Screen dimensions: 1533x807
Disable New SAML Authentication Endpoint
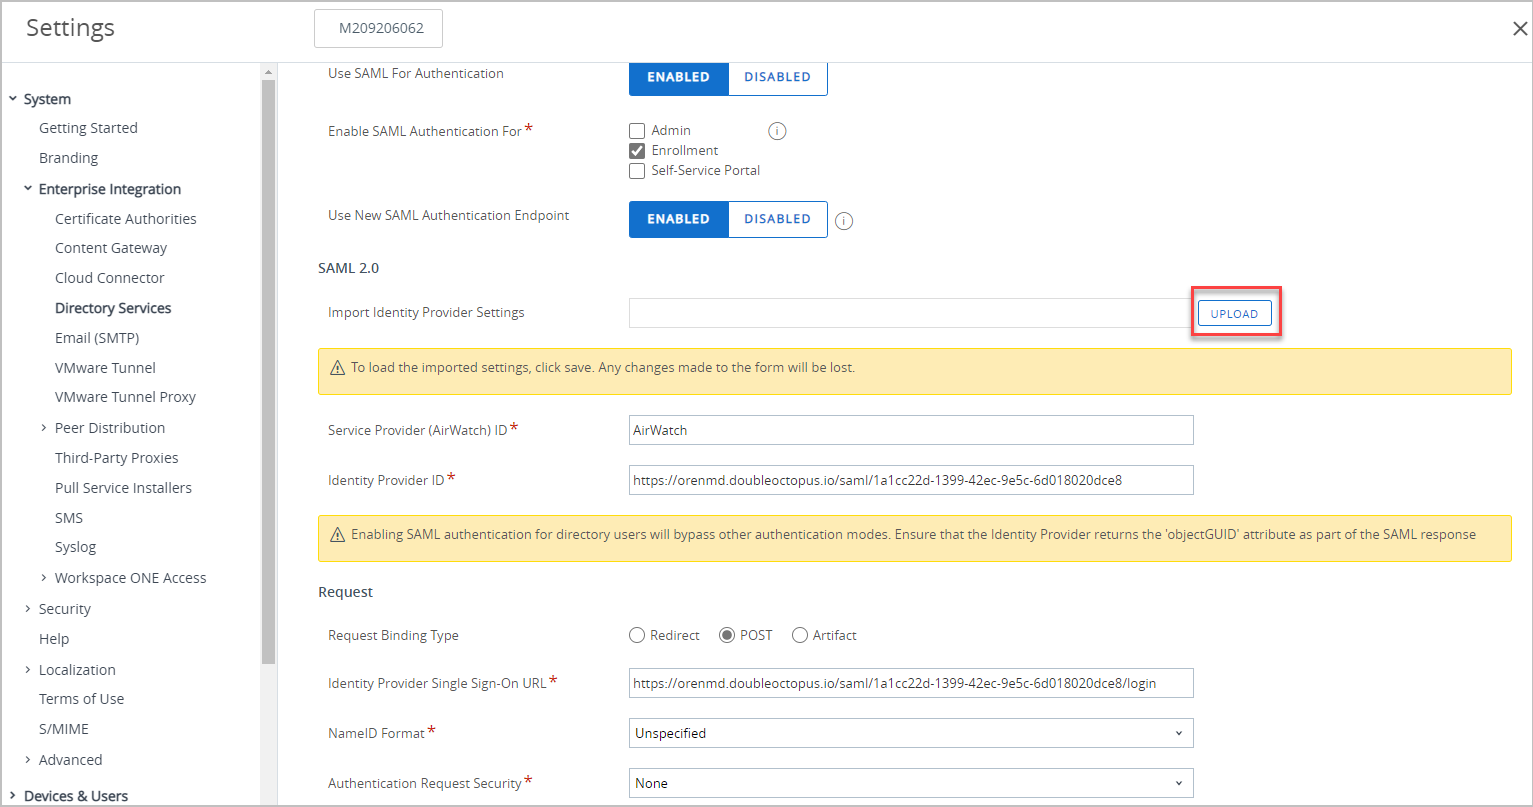pos(778,219)
